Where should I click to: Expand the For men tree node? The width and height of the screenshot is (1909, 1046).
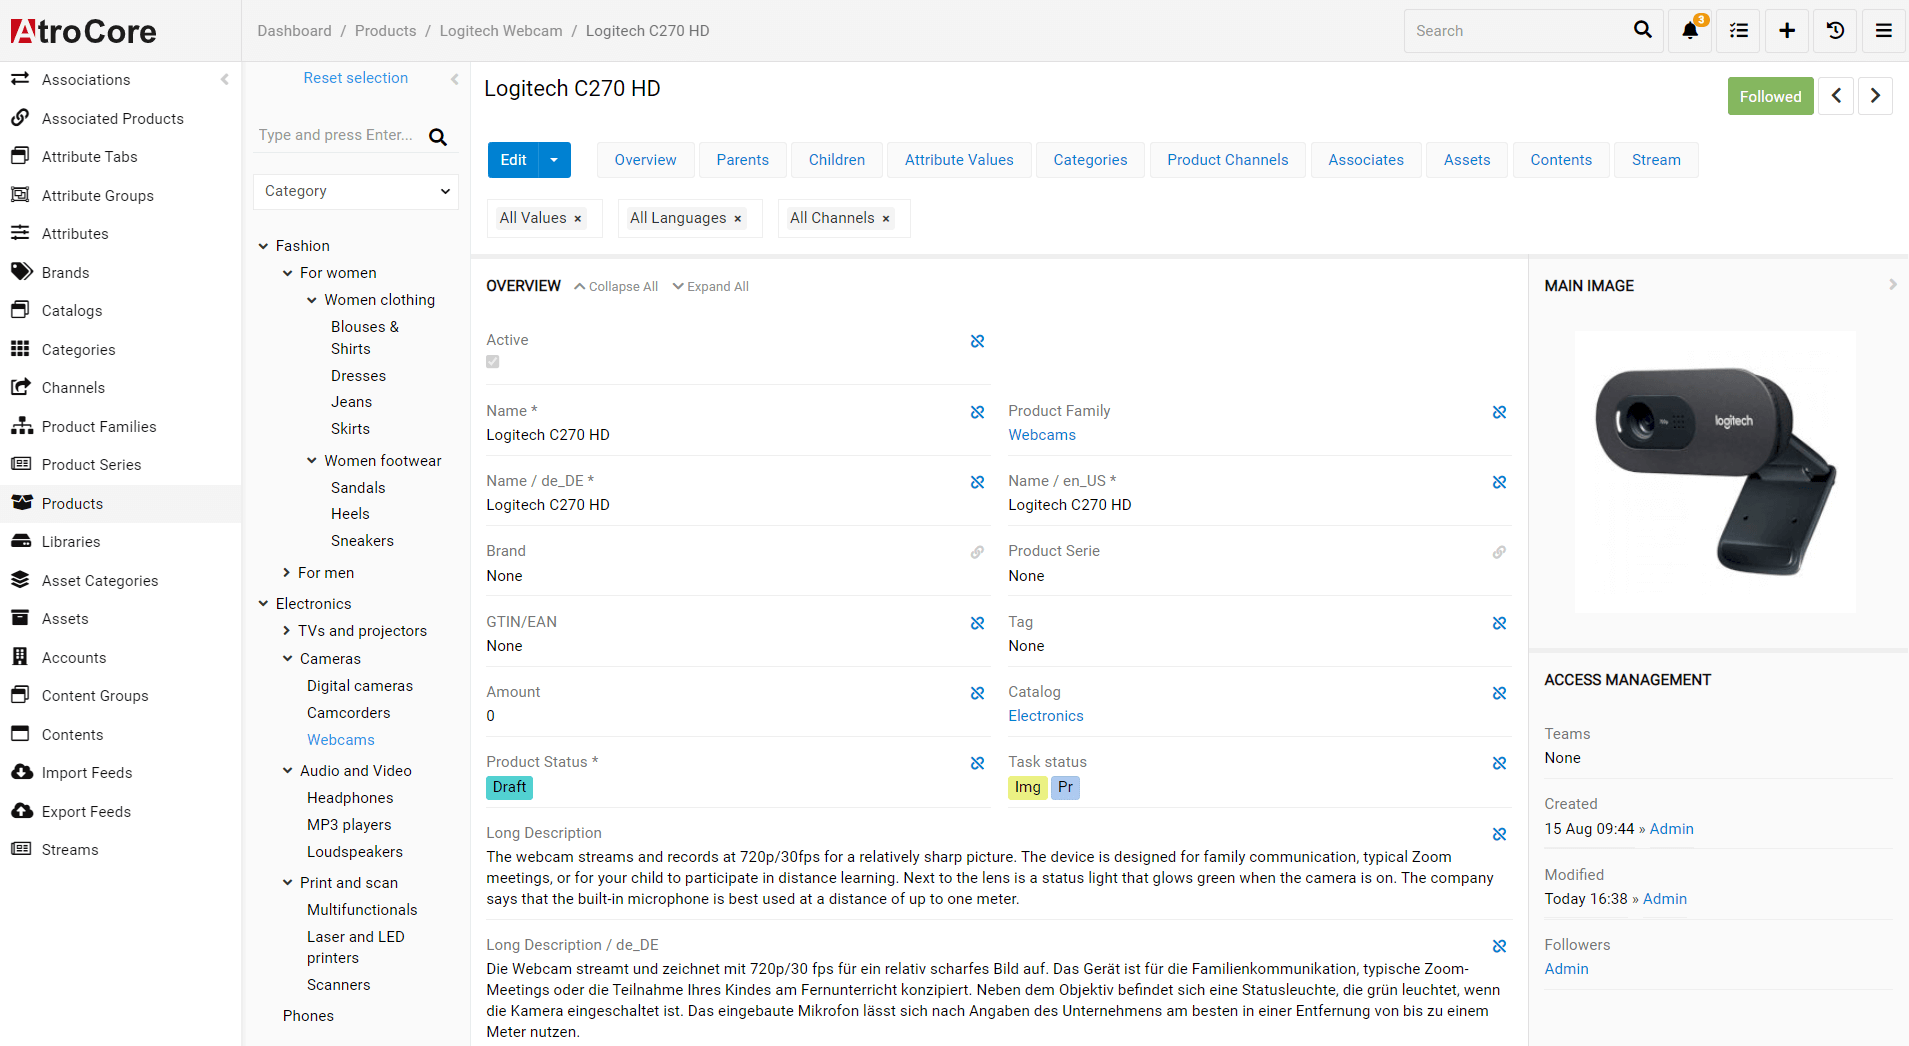click(x=287, y=573)
